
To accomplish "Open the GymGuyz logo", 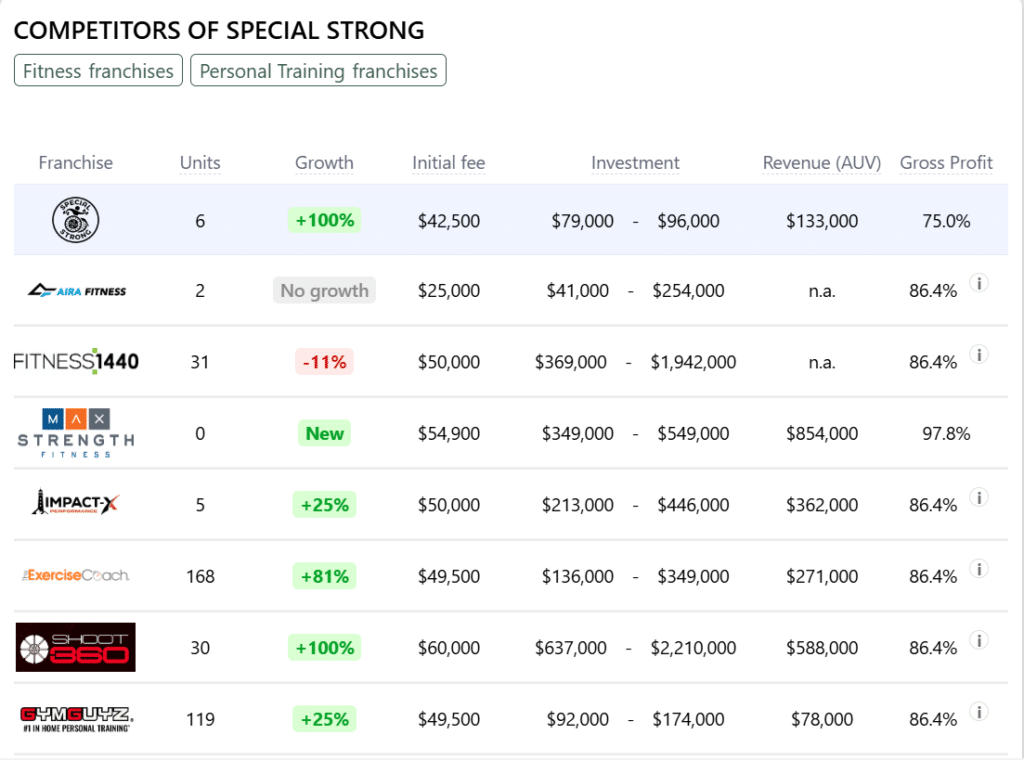I will coord(76,719).
